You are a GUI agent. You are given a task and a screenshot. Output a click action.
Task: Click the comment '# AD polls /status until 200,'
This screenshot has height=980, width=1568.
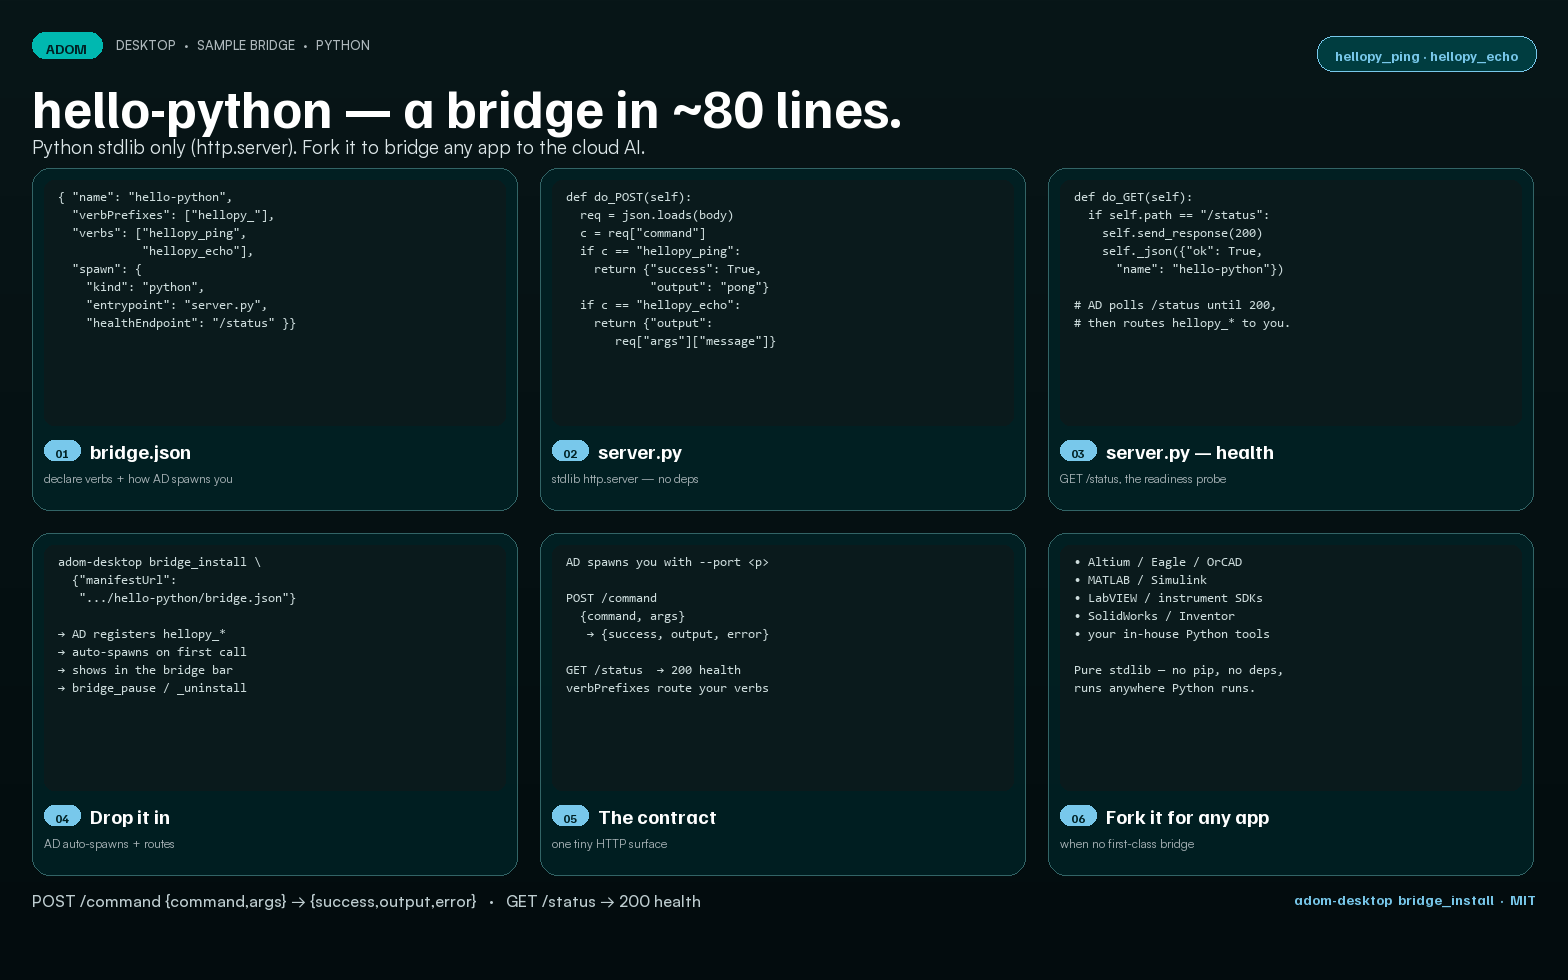coord(1175,305)
